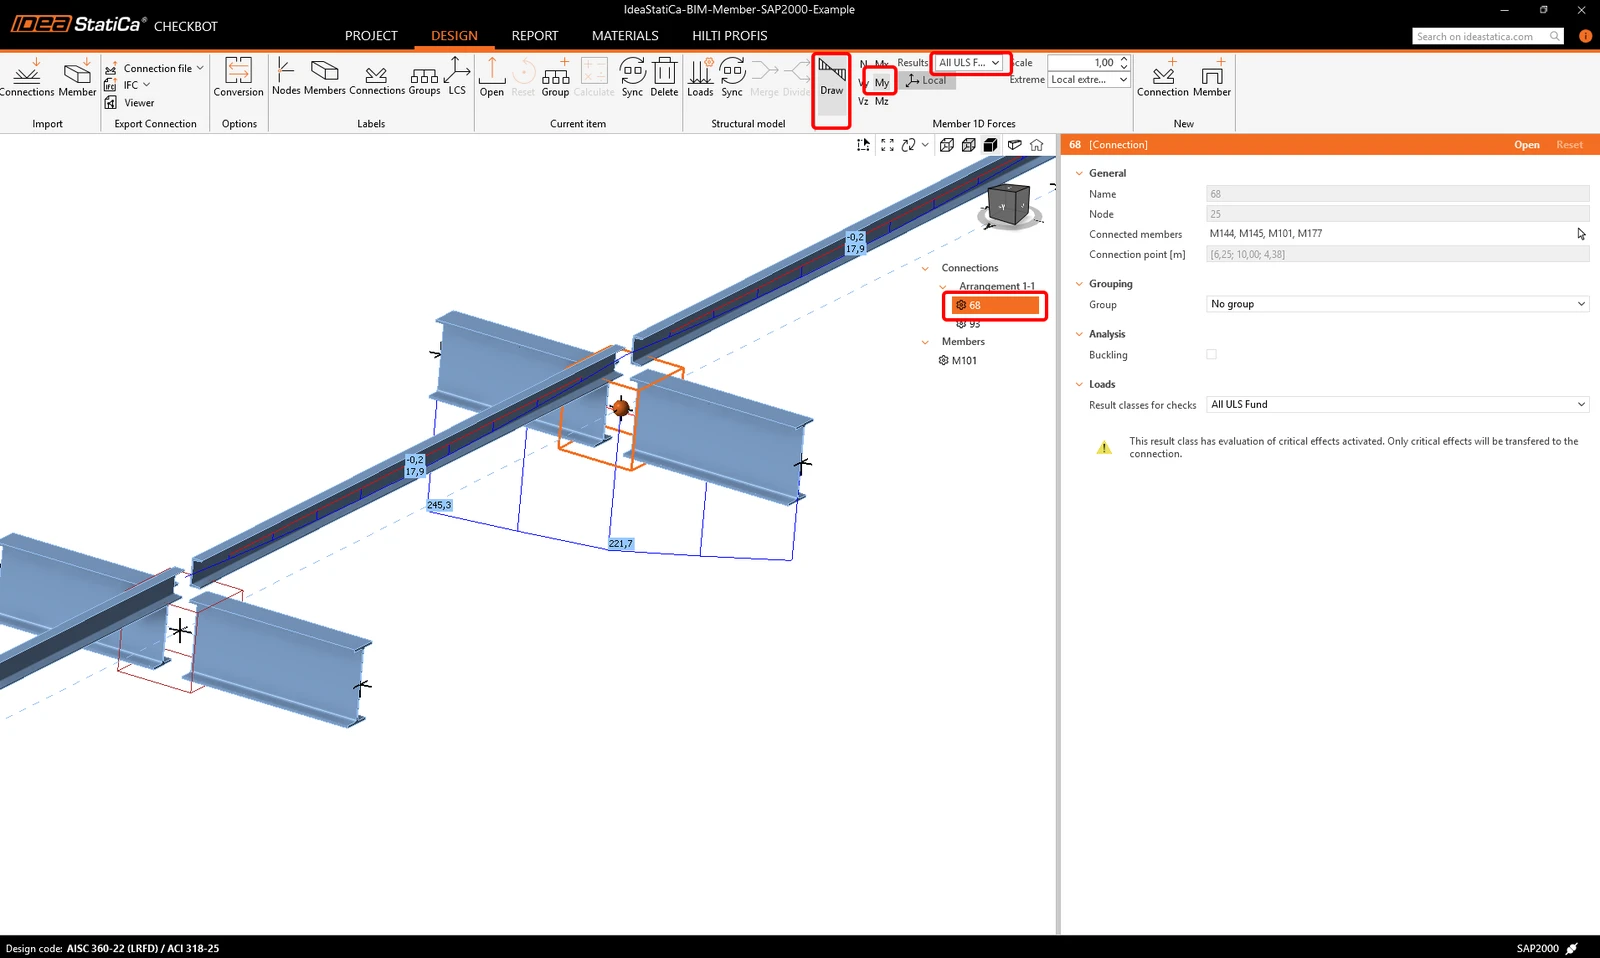Select the Mz force component

tap(882, 101)
